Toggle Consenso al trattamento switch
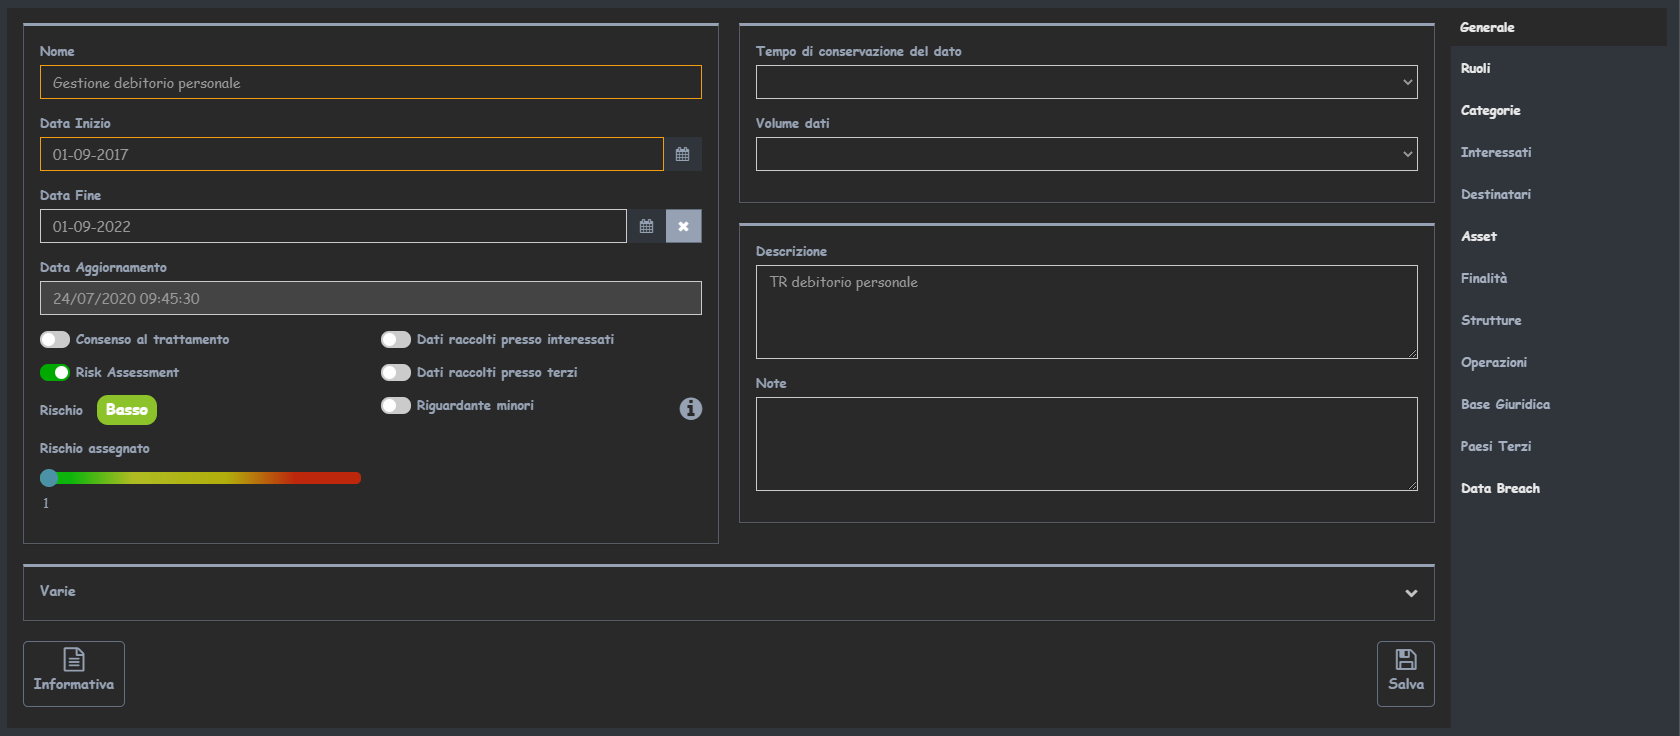Screen dimensions: 1680x736 (55, 339)
